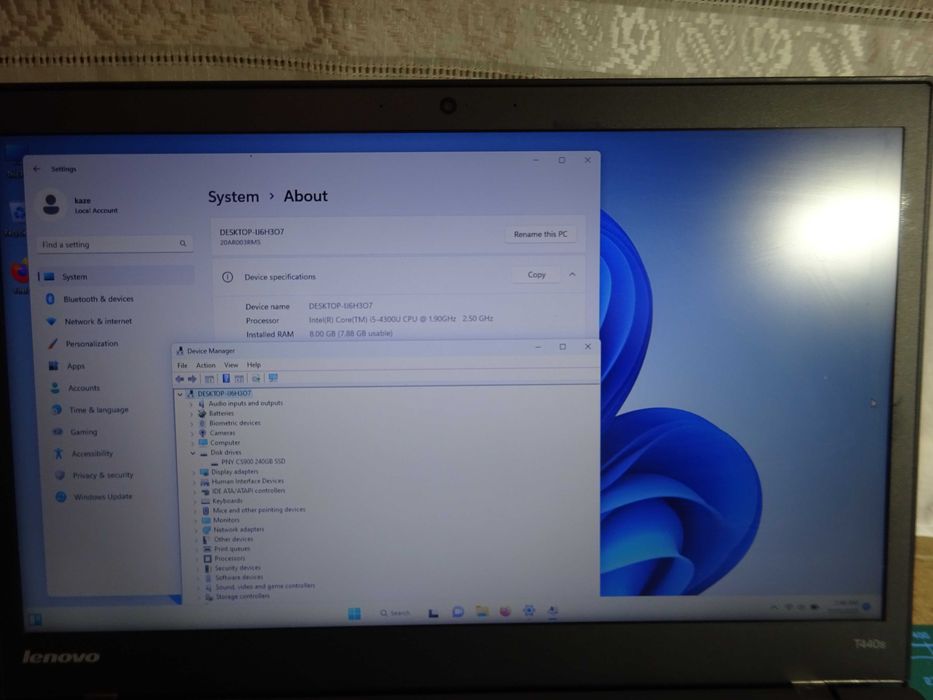Expand the Audio inputs and outputs node
The image size is (933, 700).
[191, 404]
